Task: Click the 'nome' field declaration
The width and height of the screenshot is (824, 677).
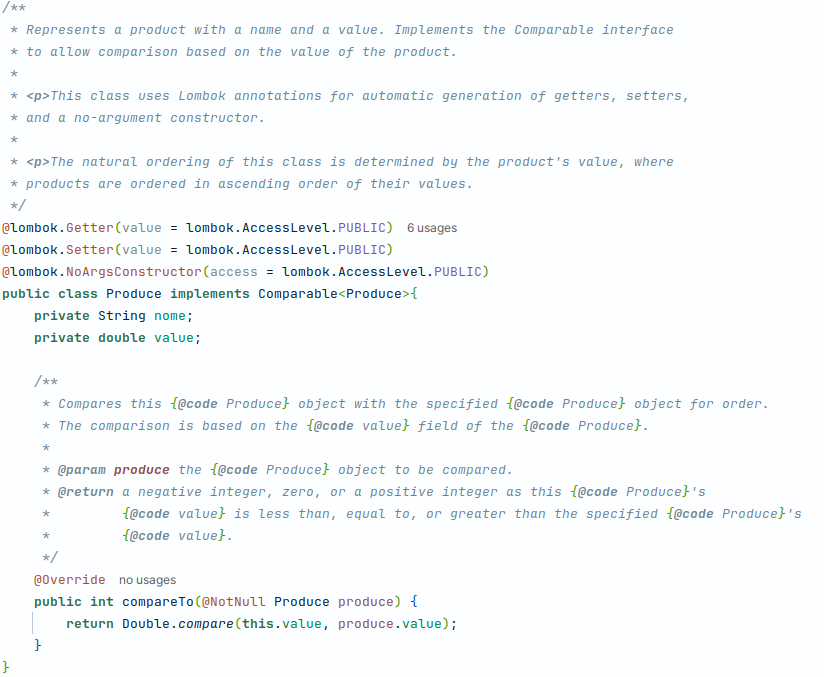Action: [x=170, y=316]
